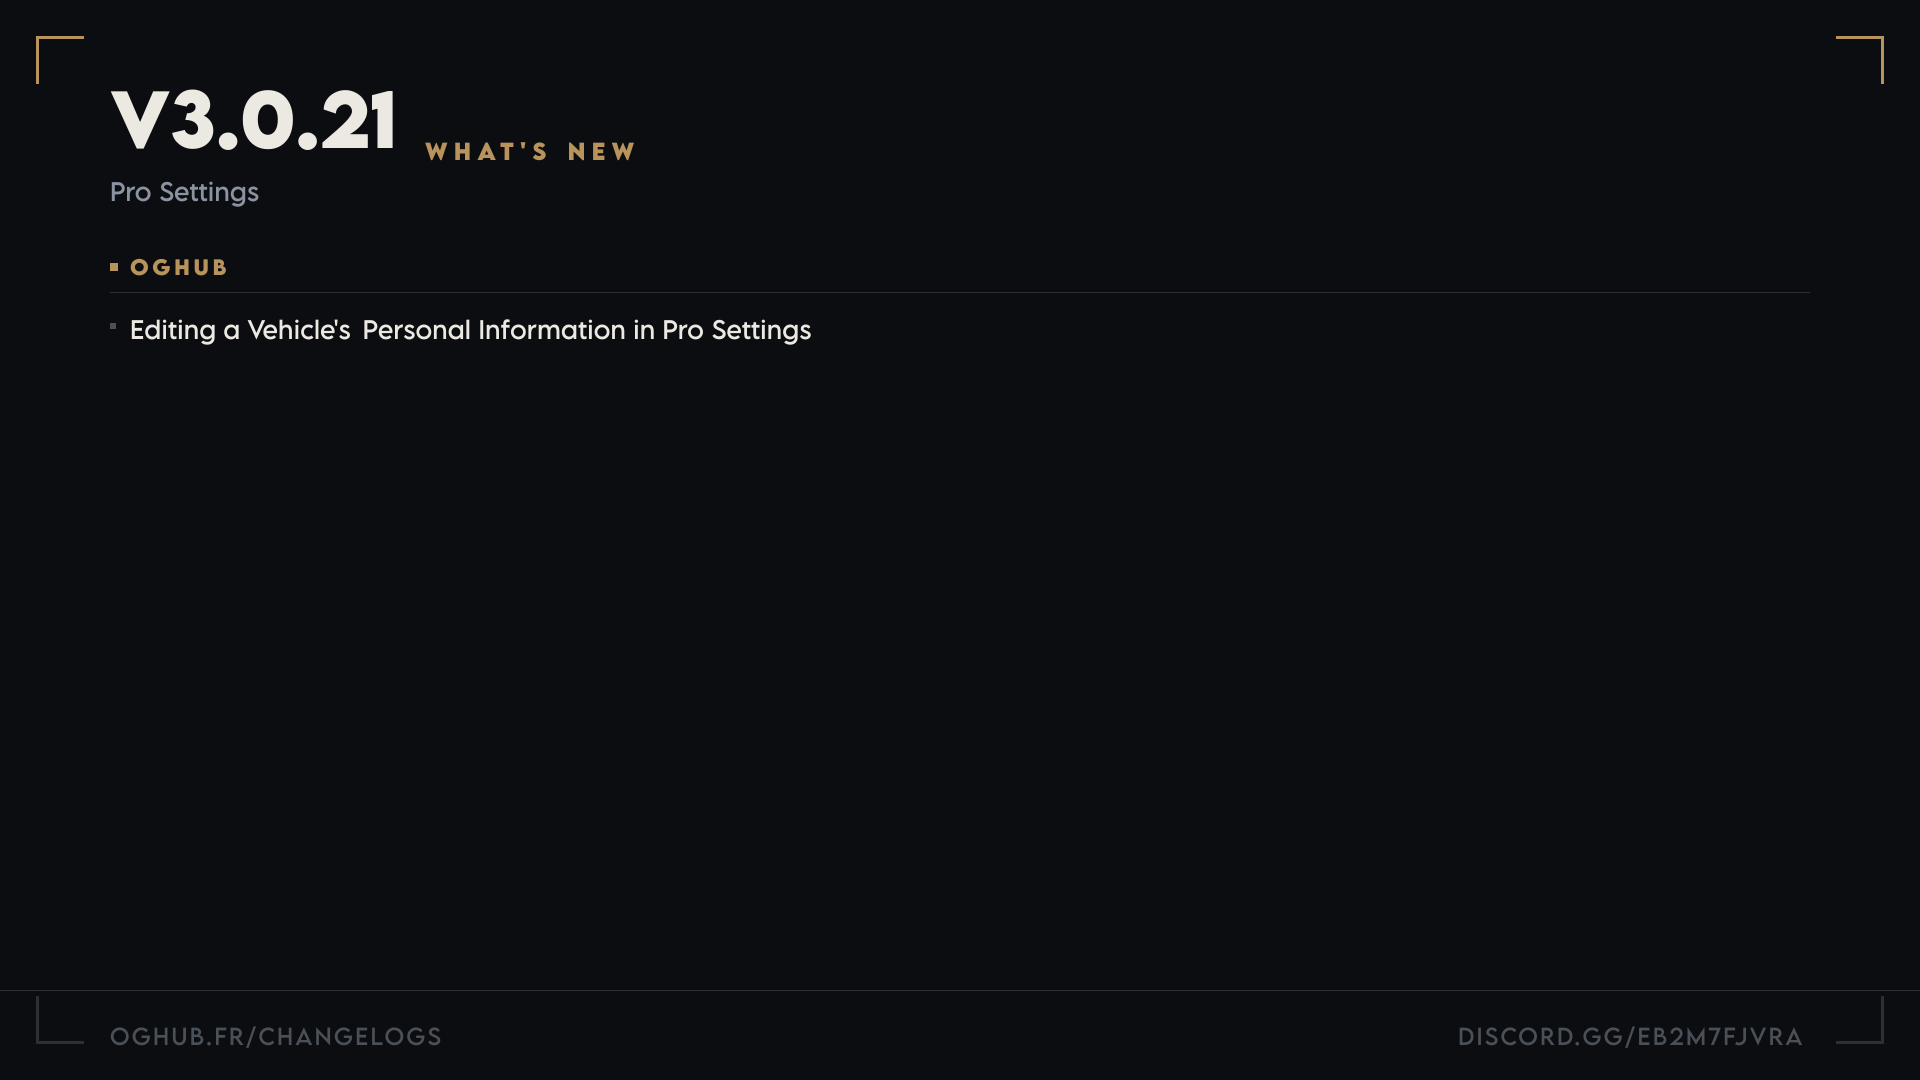Image resolution: width=1920 pixels, height=1080 pixels.
Task: Click the V3.0.21 version heading
Action: point(254,121)
